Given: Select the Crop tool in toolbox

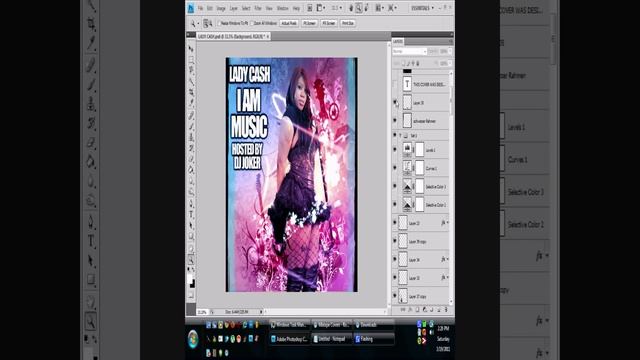Looking at the screenshot, I should pyautogui.click(x=191, y=92).
